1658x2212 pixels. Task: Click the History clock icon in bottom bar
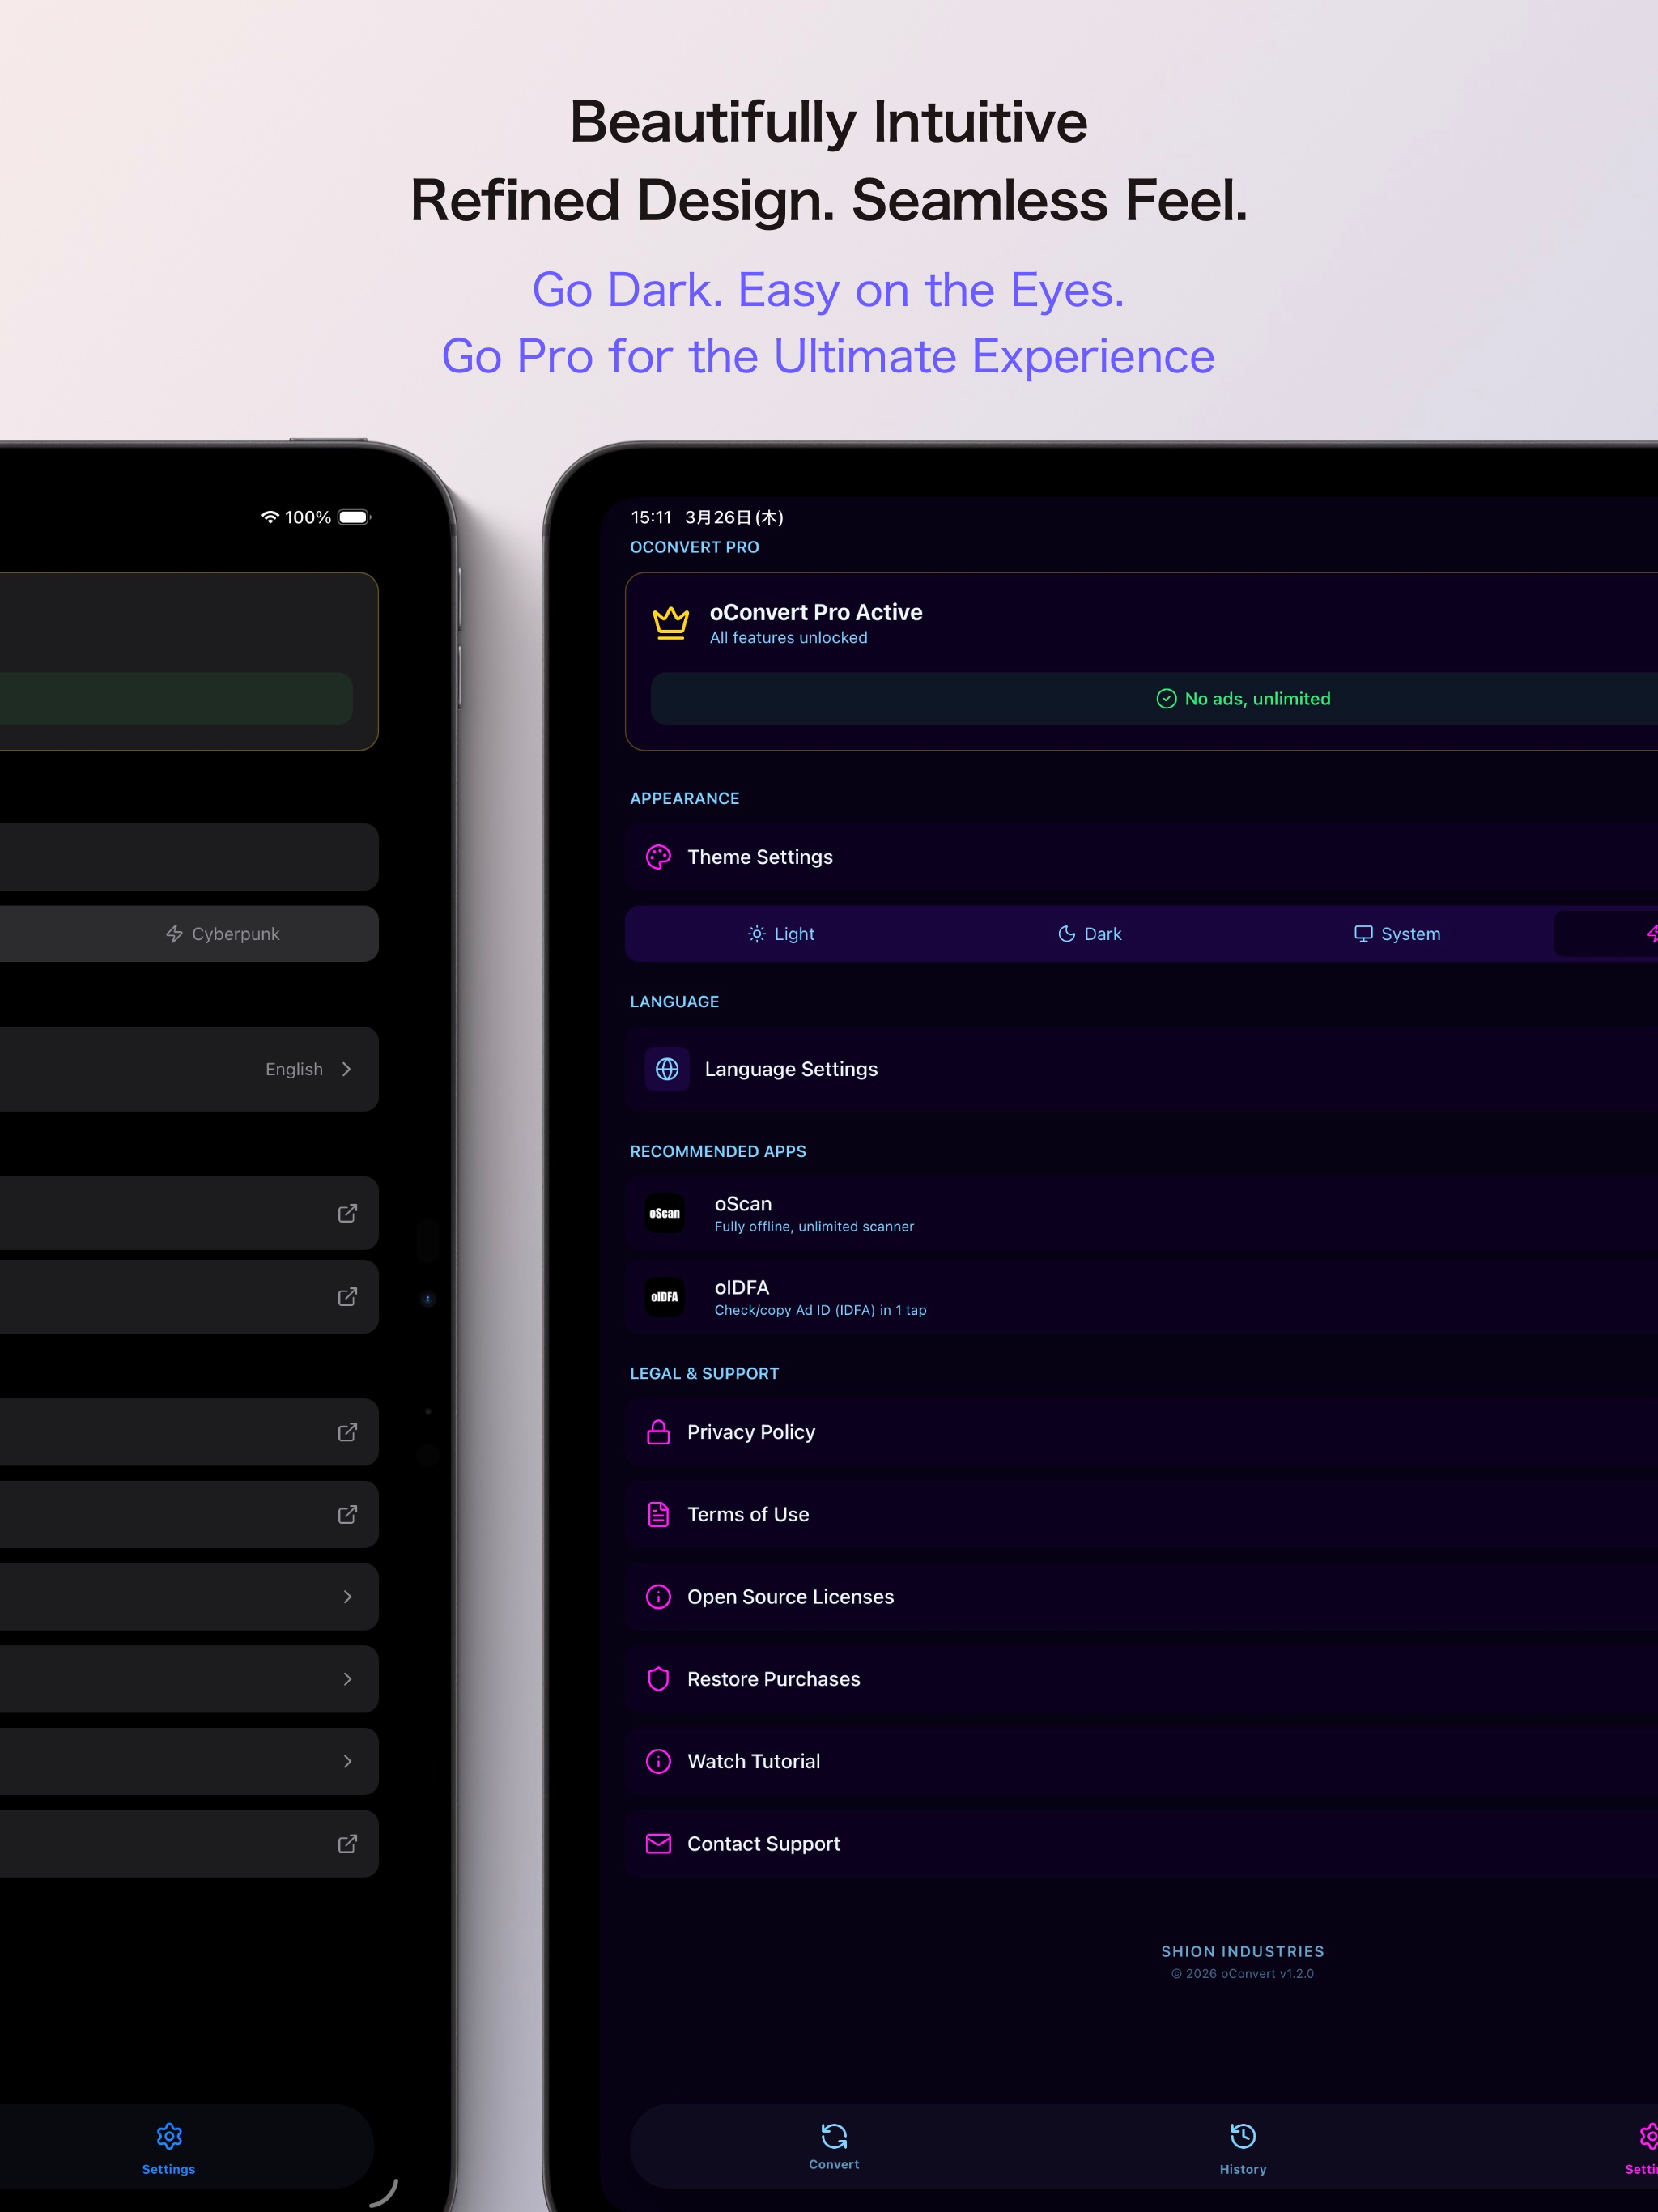click(x=1243, y=2137)
